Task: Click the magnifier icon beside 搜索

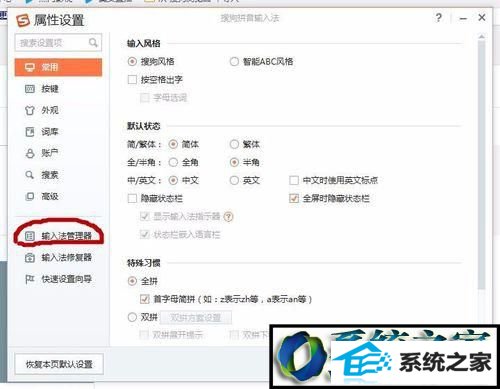Action: point(30,175)
